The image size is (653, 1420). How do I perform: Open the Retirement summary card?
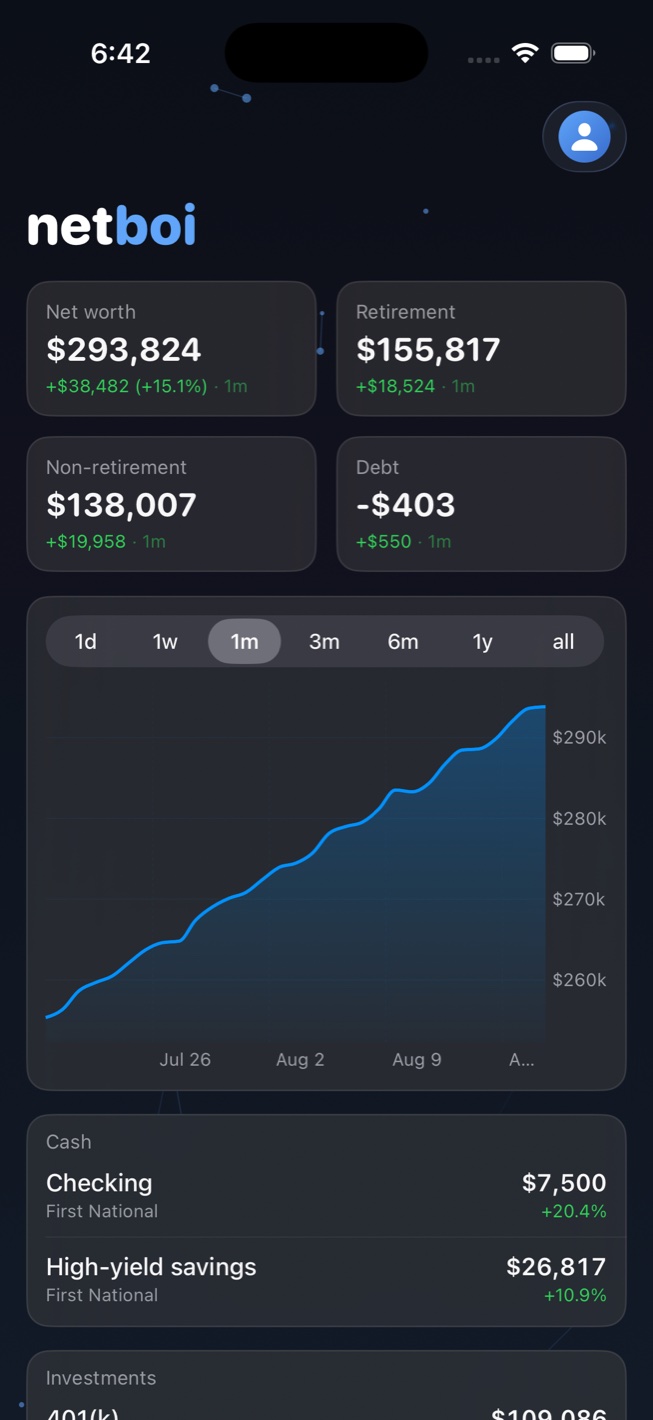[481, 348]
